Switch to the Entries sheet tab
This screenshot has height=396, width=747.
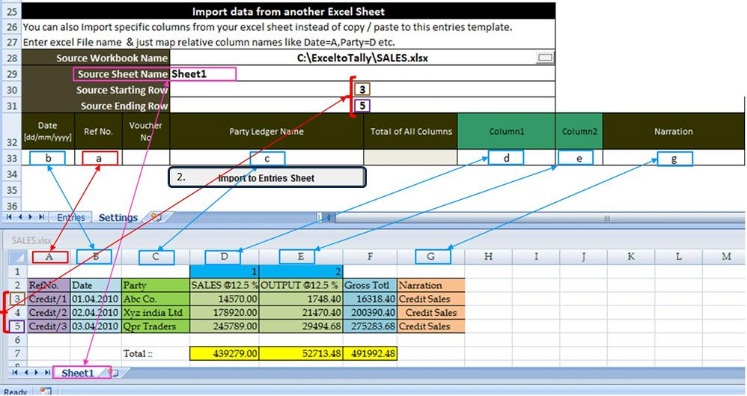[71, 217]
